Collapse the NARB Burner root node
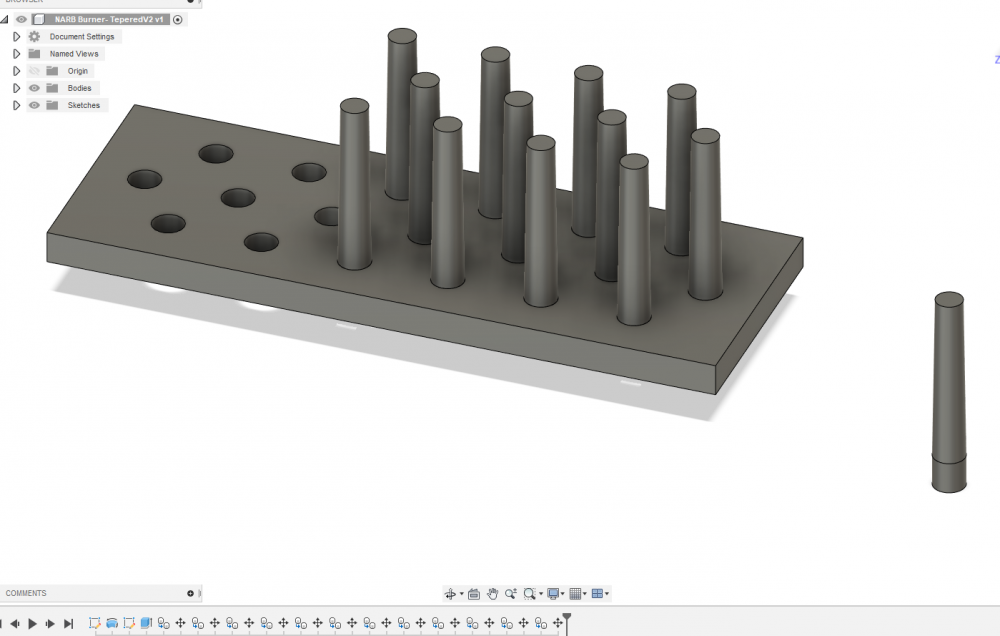Viewport: 1000px width, 636px height. [x=4, y=20]
